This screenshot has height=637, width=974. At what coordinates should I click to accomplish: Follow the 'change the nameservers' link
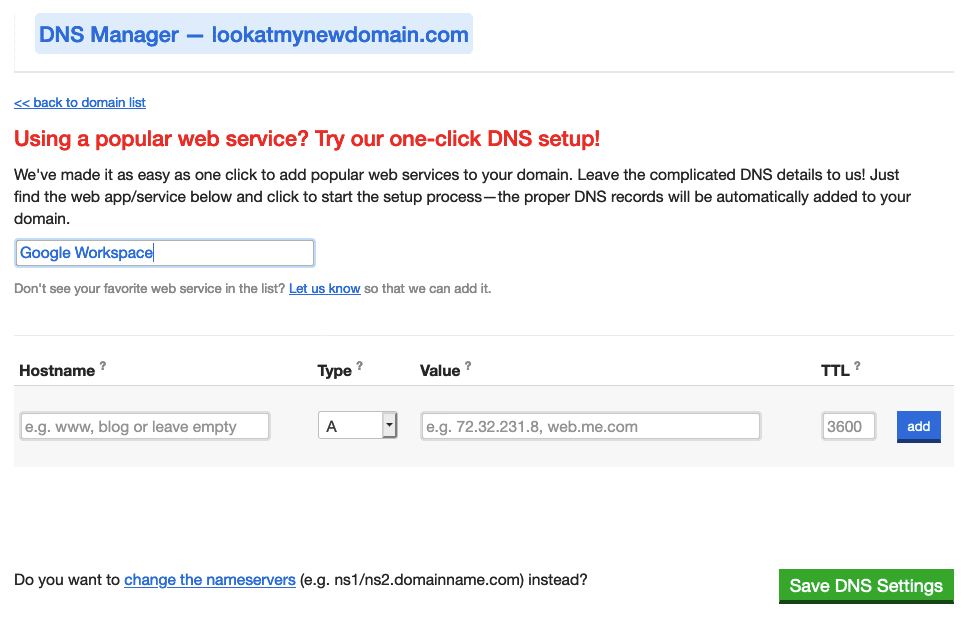[x=210, y=580]
